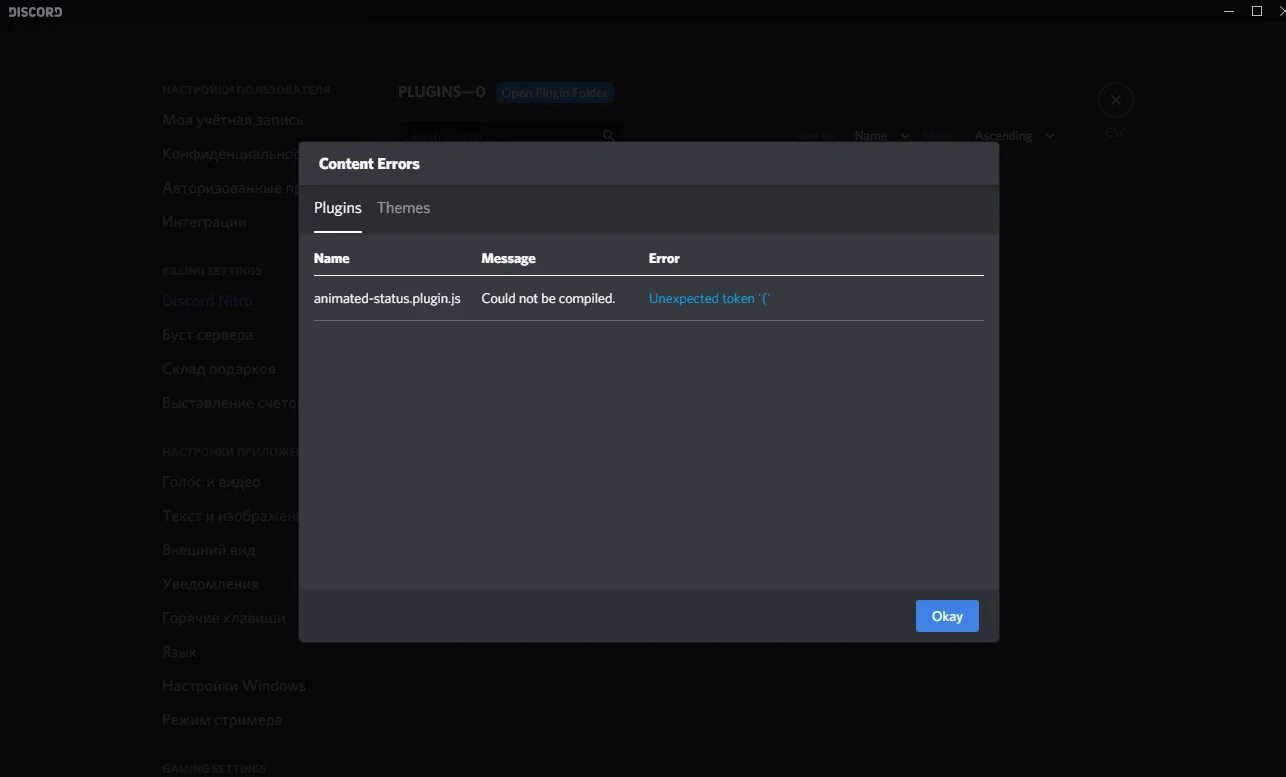The image size is (1286, 777).
Task: Open Внешний вид settings
Action: coord(209,550)
